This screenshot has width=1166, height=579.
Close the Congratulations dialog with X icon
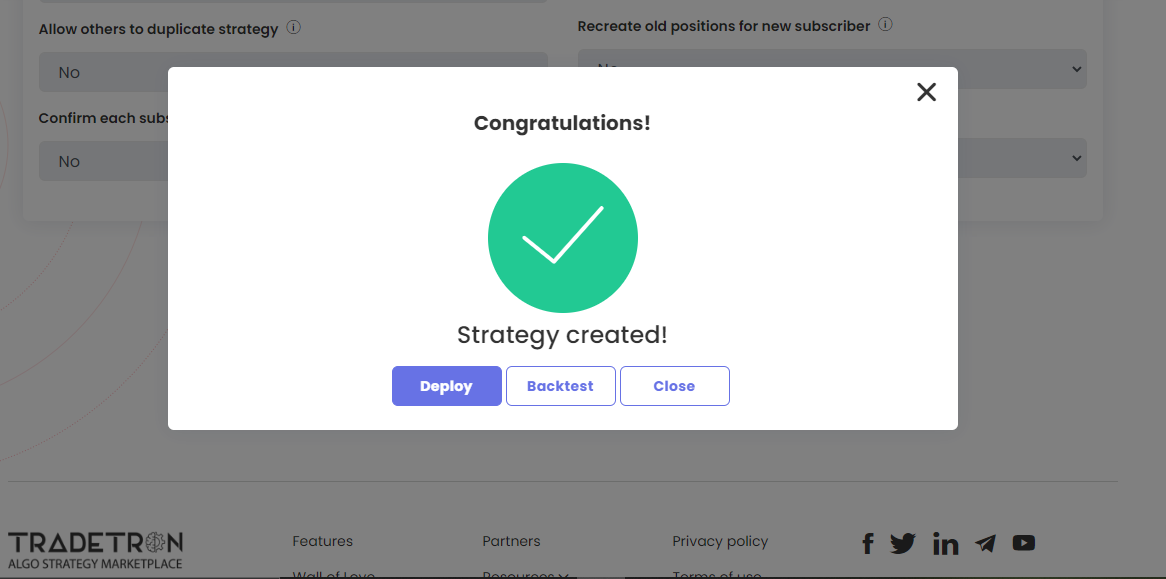pos(927,92)
